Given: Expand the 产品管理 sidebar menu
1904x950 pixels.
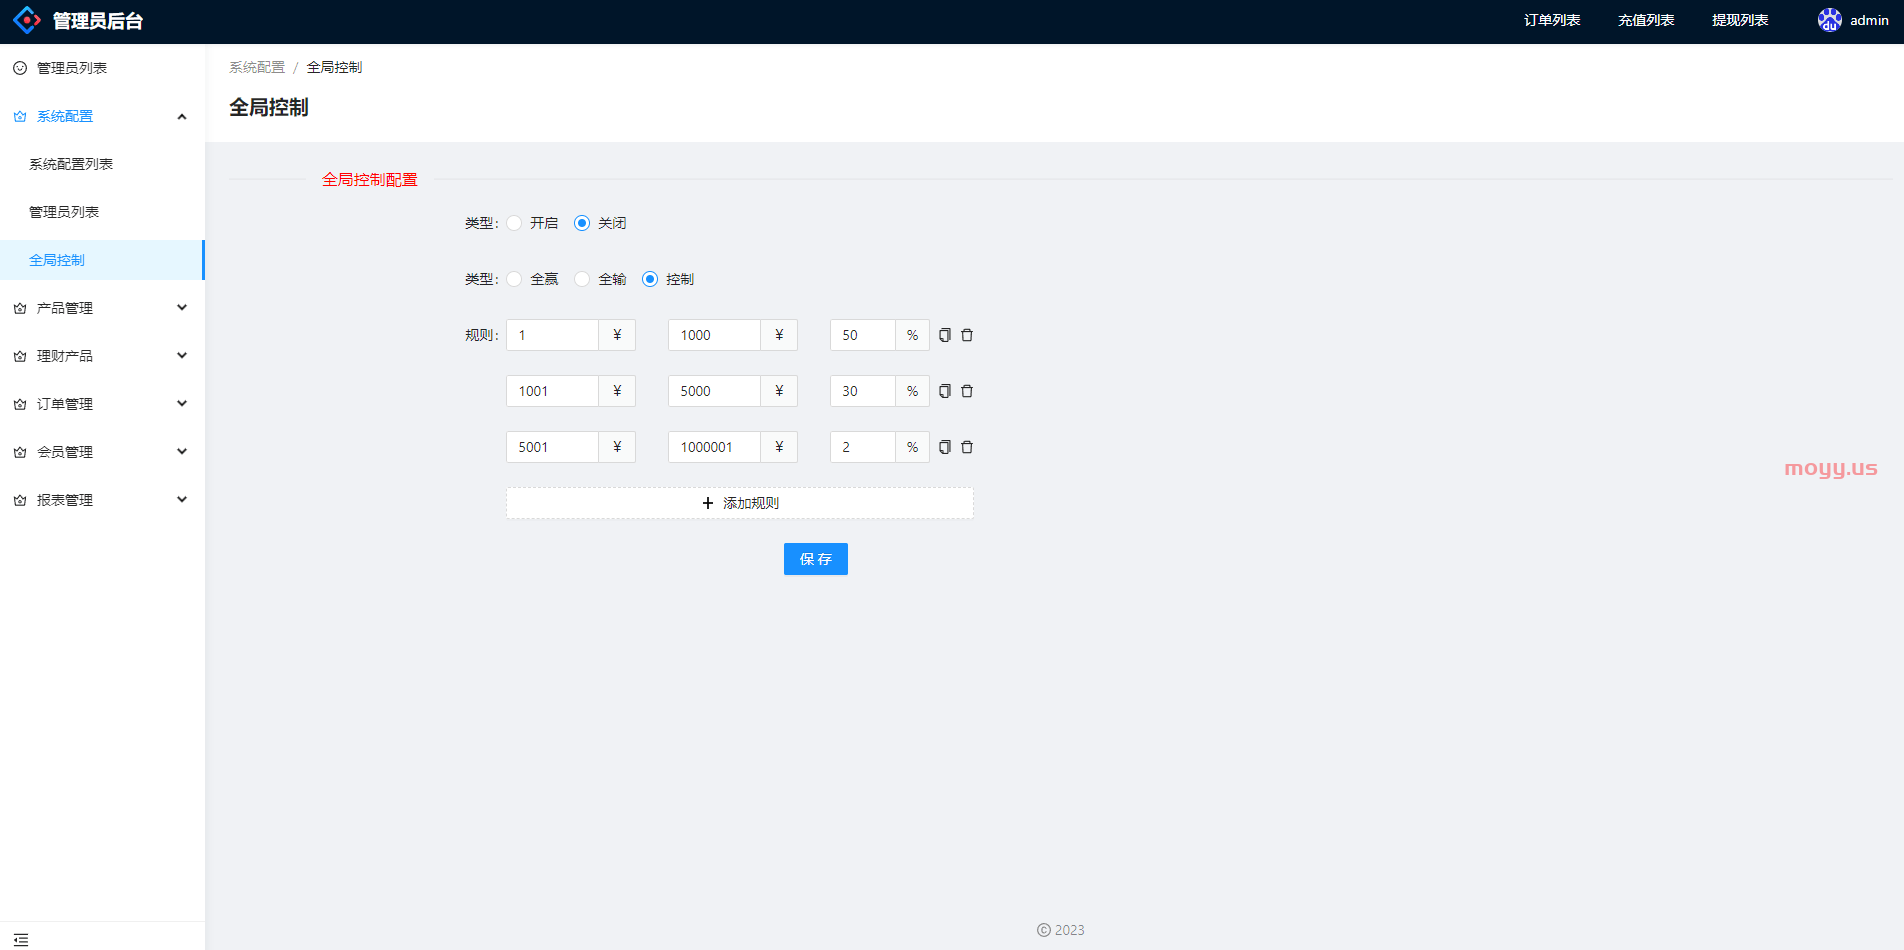Looking at the screenshot, I should click(x=101, y=308).
